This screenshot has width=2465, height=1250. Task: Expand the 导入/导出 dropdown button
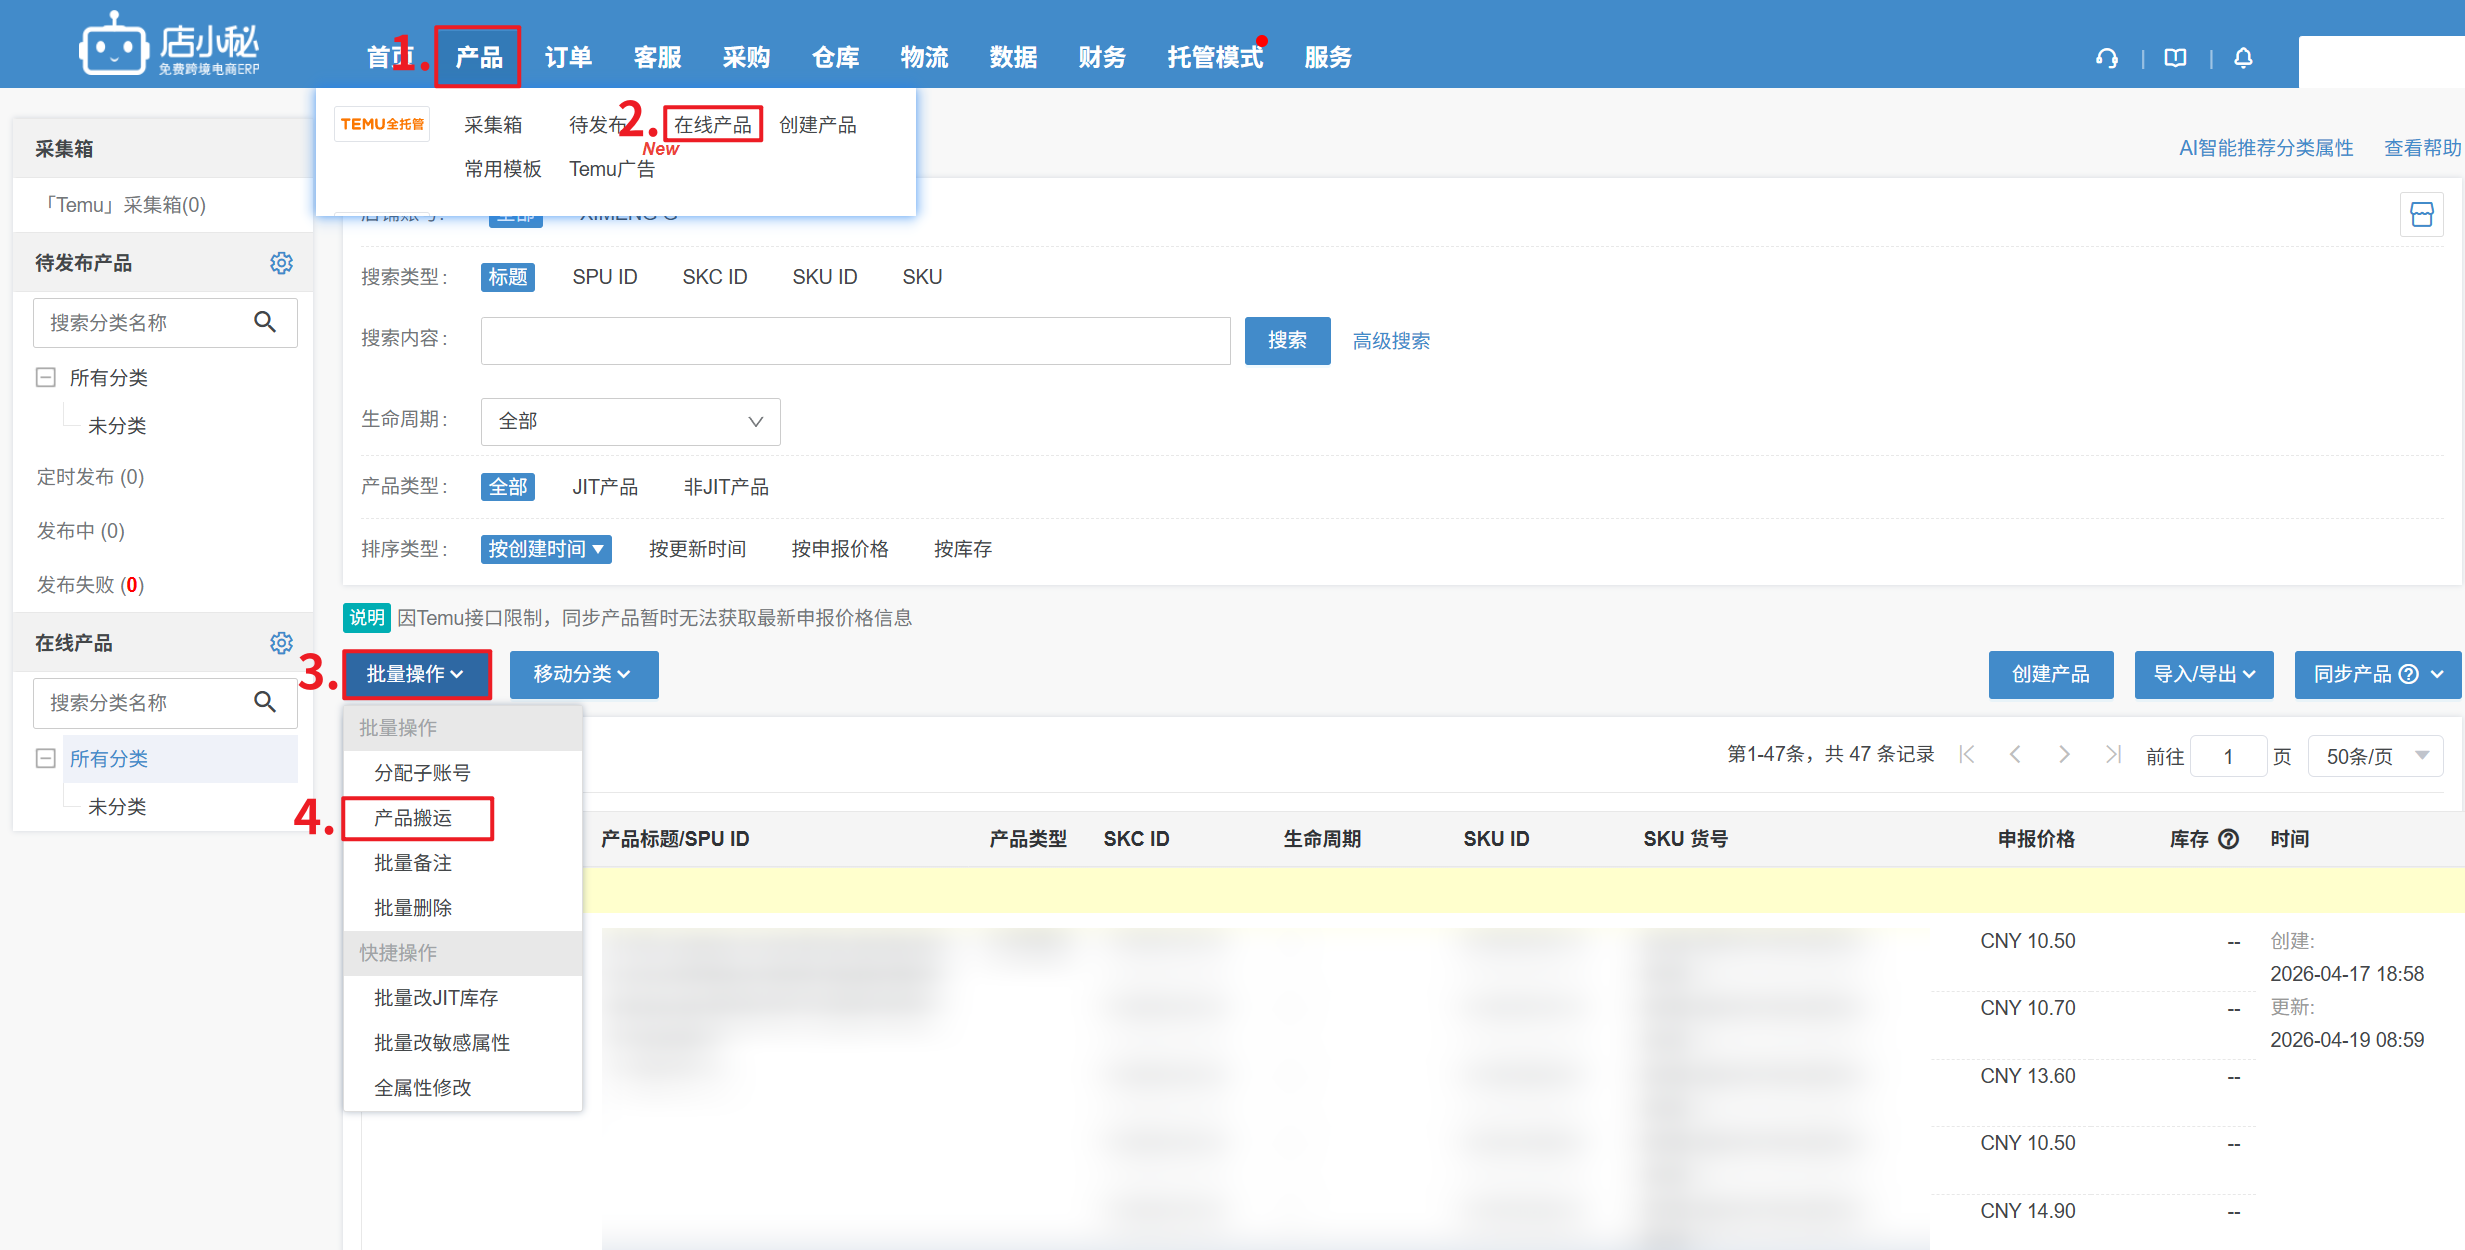pyautogui.click(x=2203, y=675)
